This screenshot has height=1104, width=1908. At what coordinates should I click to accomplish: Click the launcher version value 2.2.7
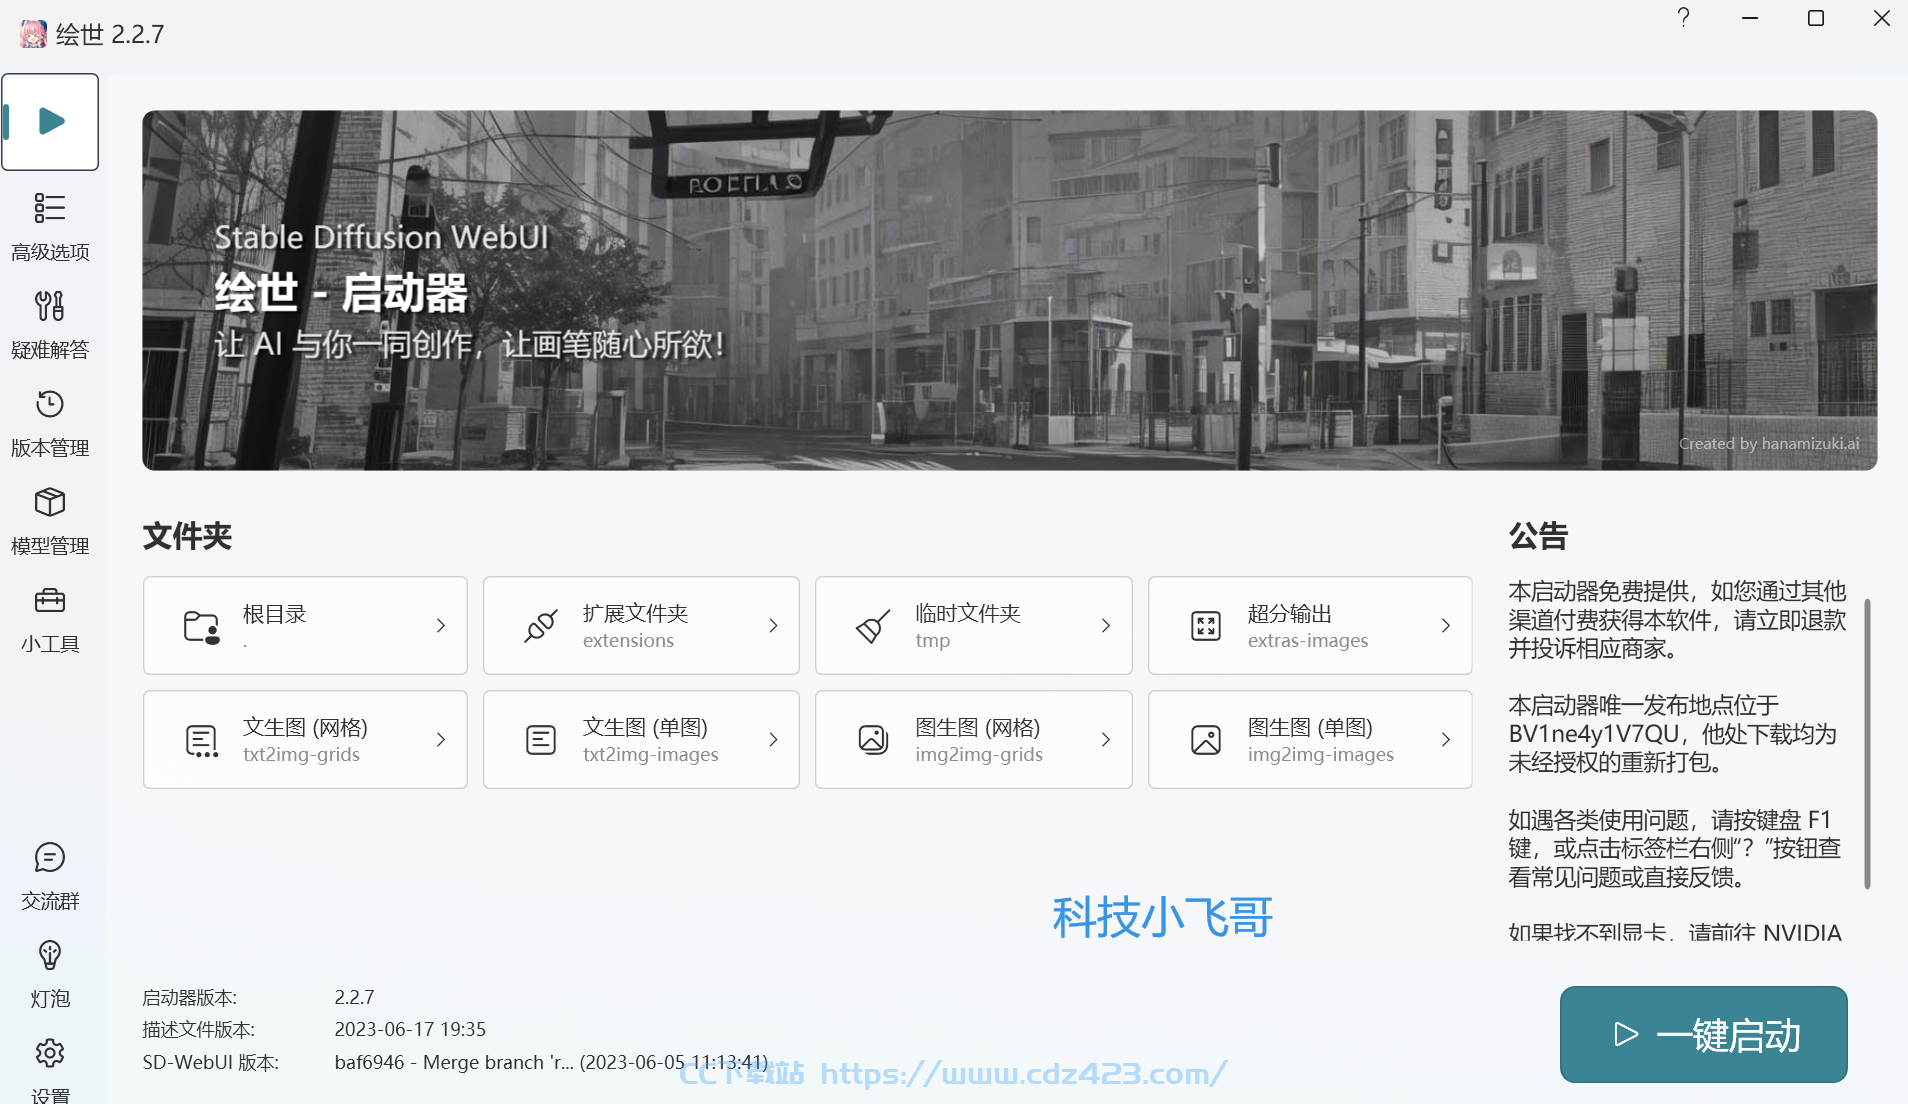(354, 997)
